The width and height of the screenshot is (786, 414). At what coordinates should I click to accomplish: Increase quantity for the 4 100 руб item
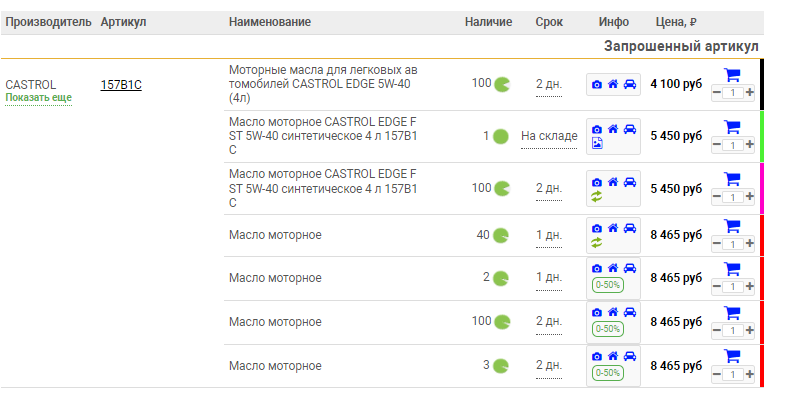click(x=750, y=93)
